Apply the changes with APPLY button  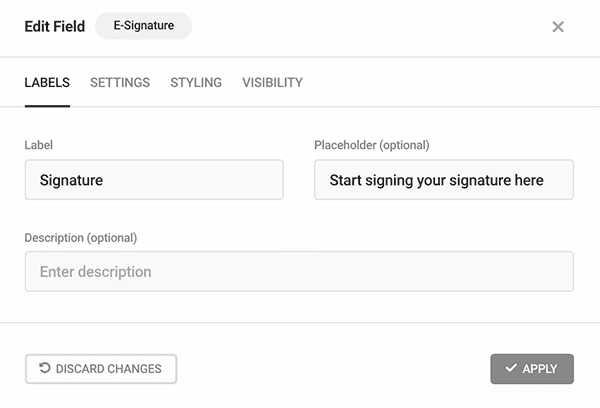(532, 369)
